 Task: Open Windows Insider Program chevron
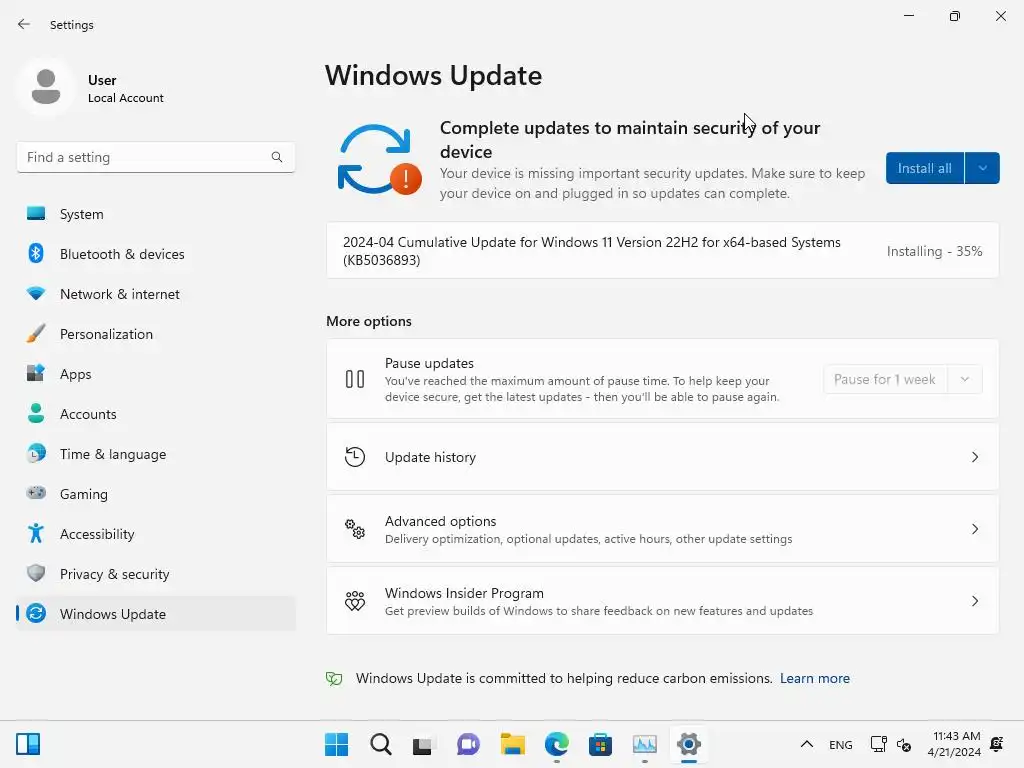click(974, 601)
